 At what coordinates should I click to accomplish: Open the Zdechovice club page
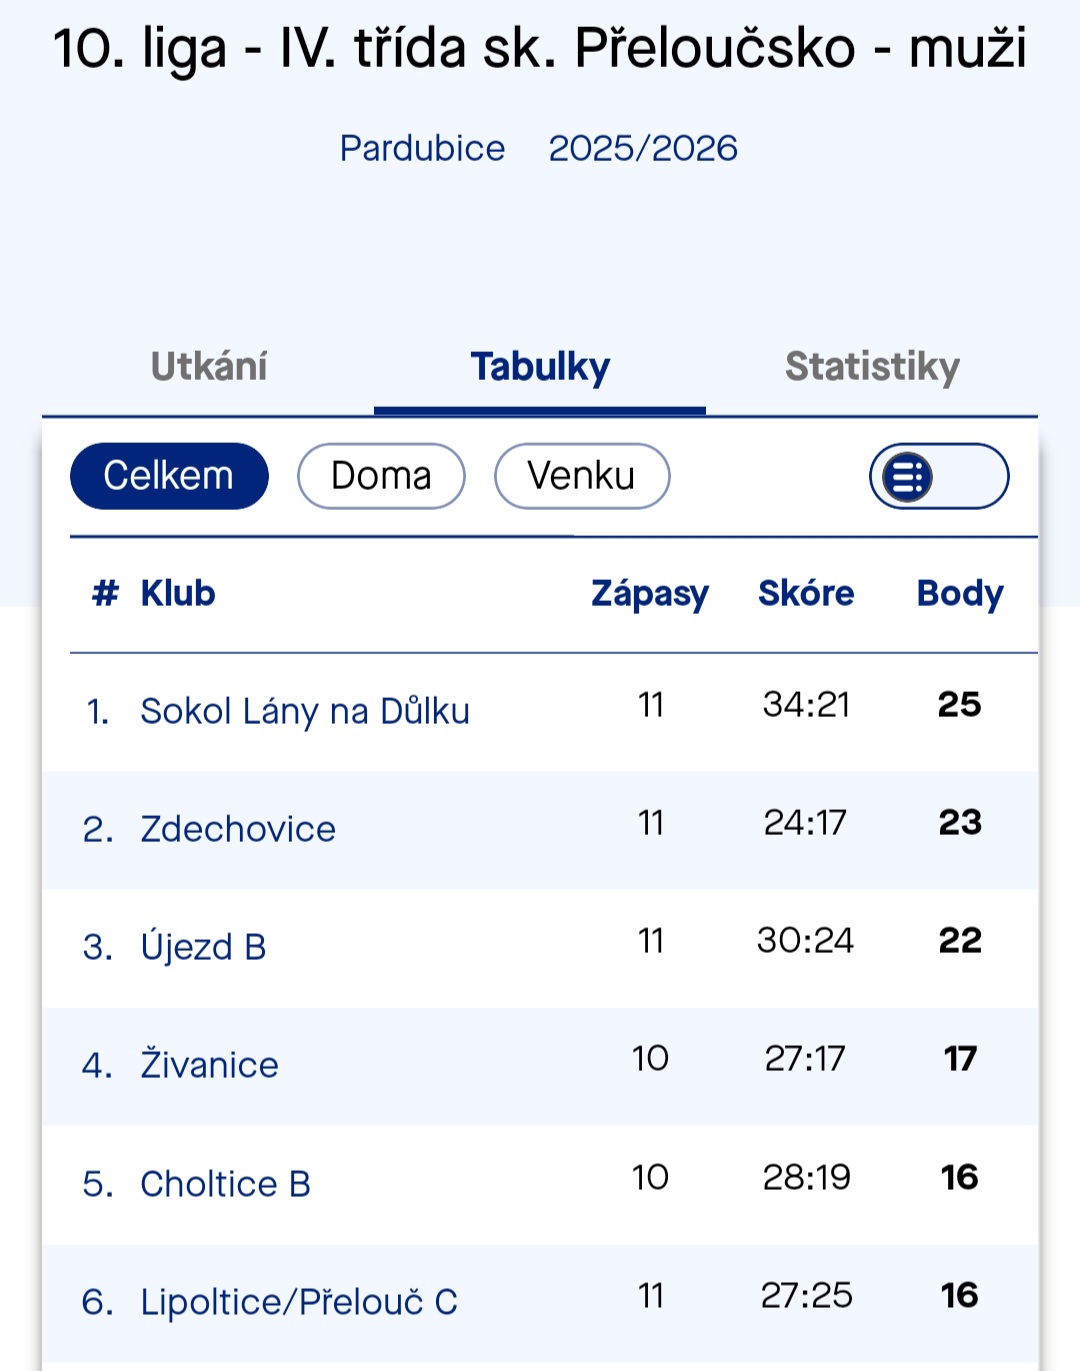tap(238, 829)
